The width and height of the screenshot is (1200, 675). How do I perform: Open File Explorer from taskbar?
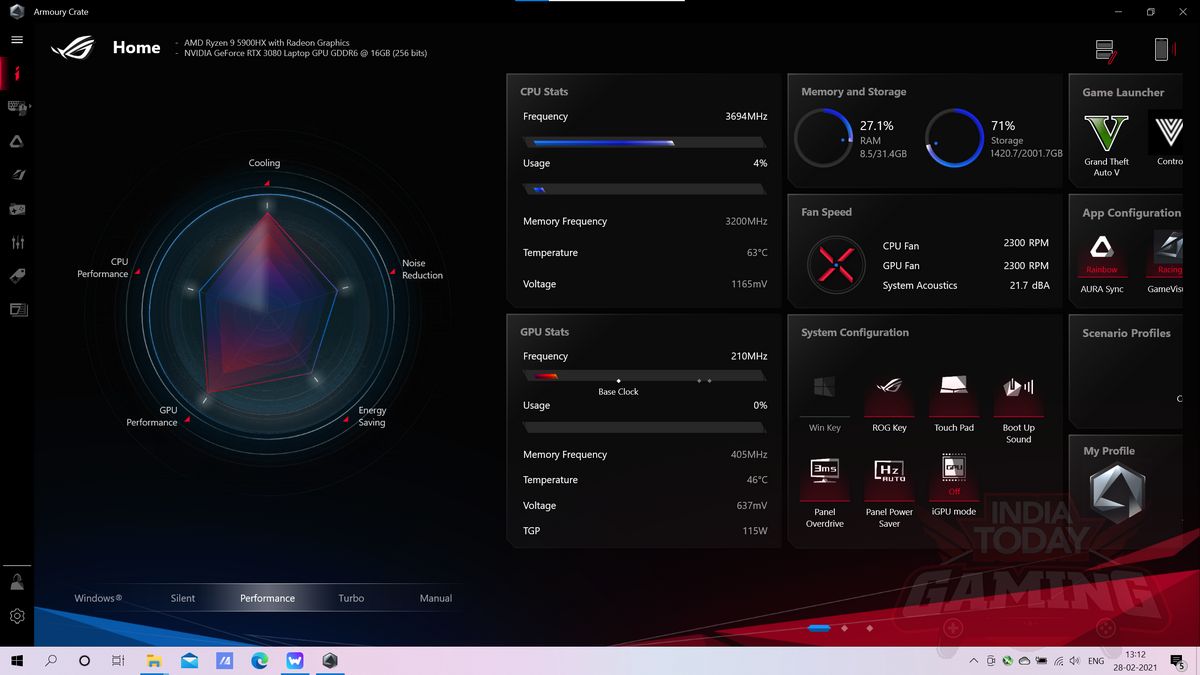click(x=154, y=661)
